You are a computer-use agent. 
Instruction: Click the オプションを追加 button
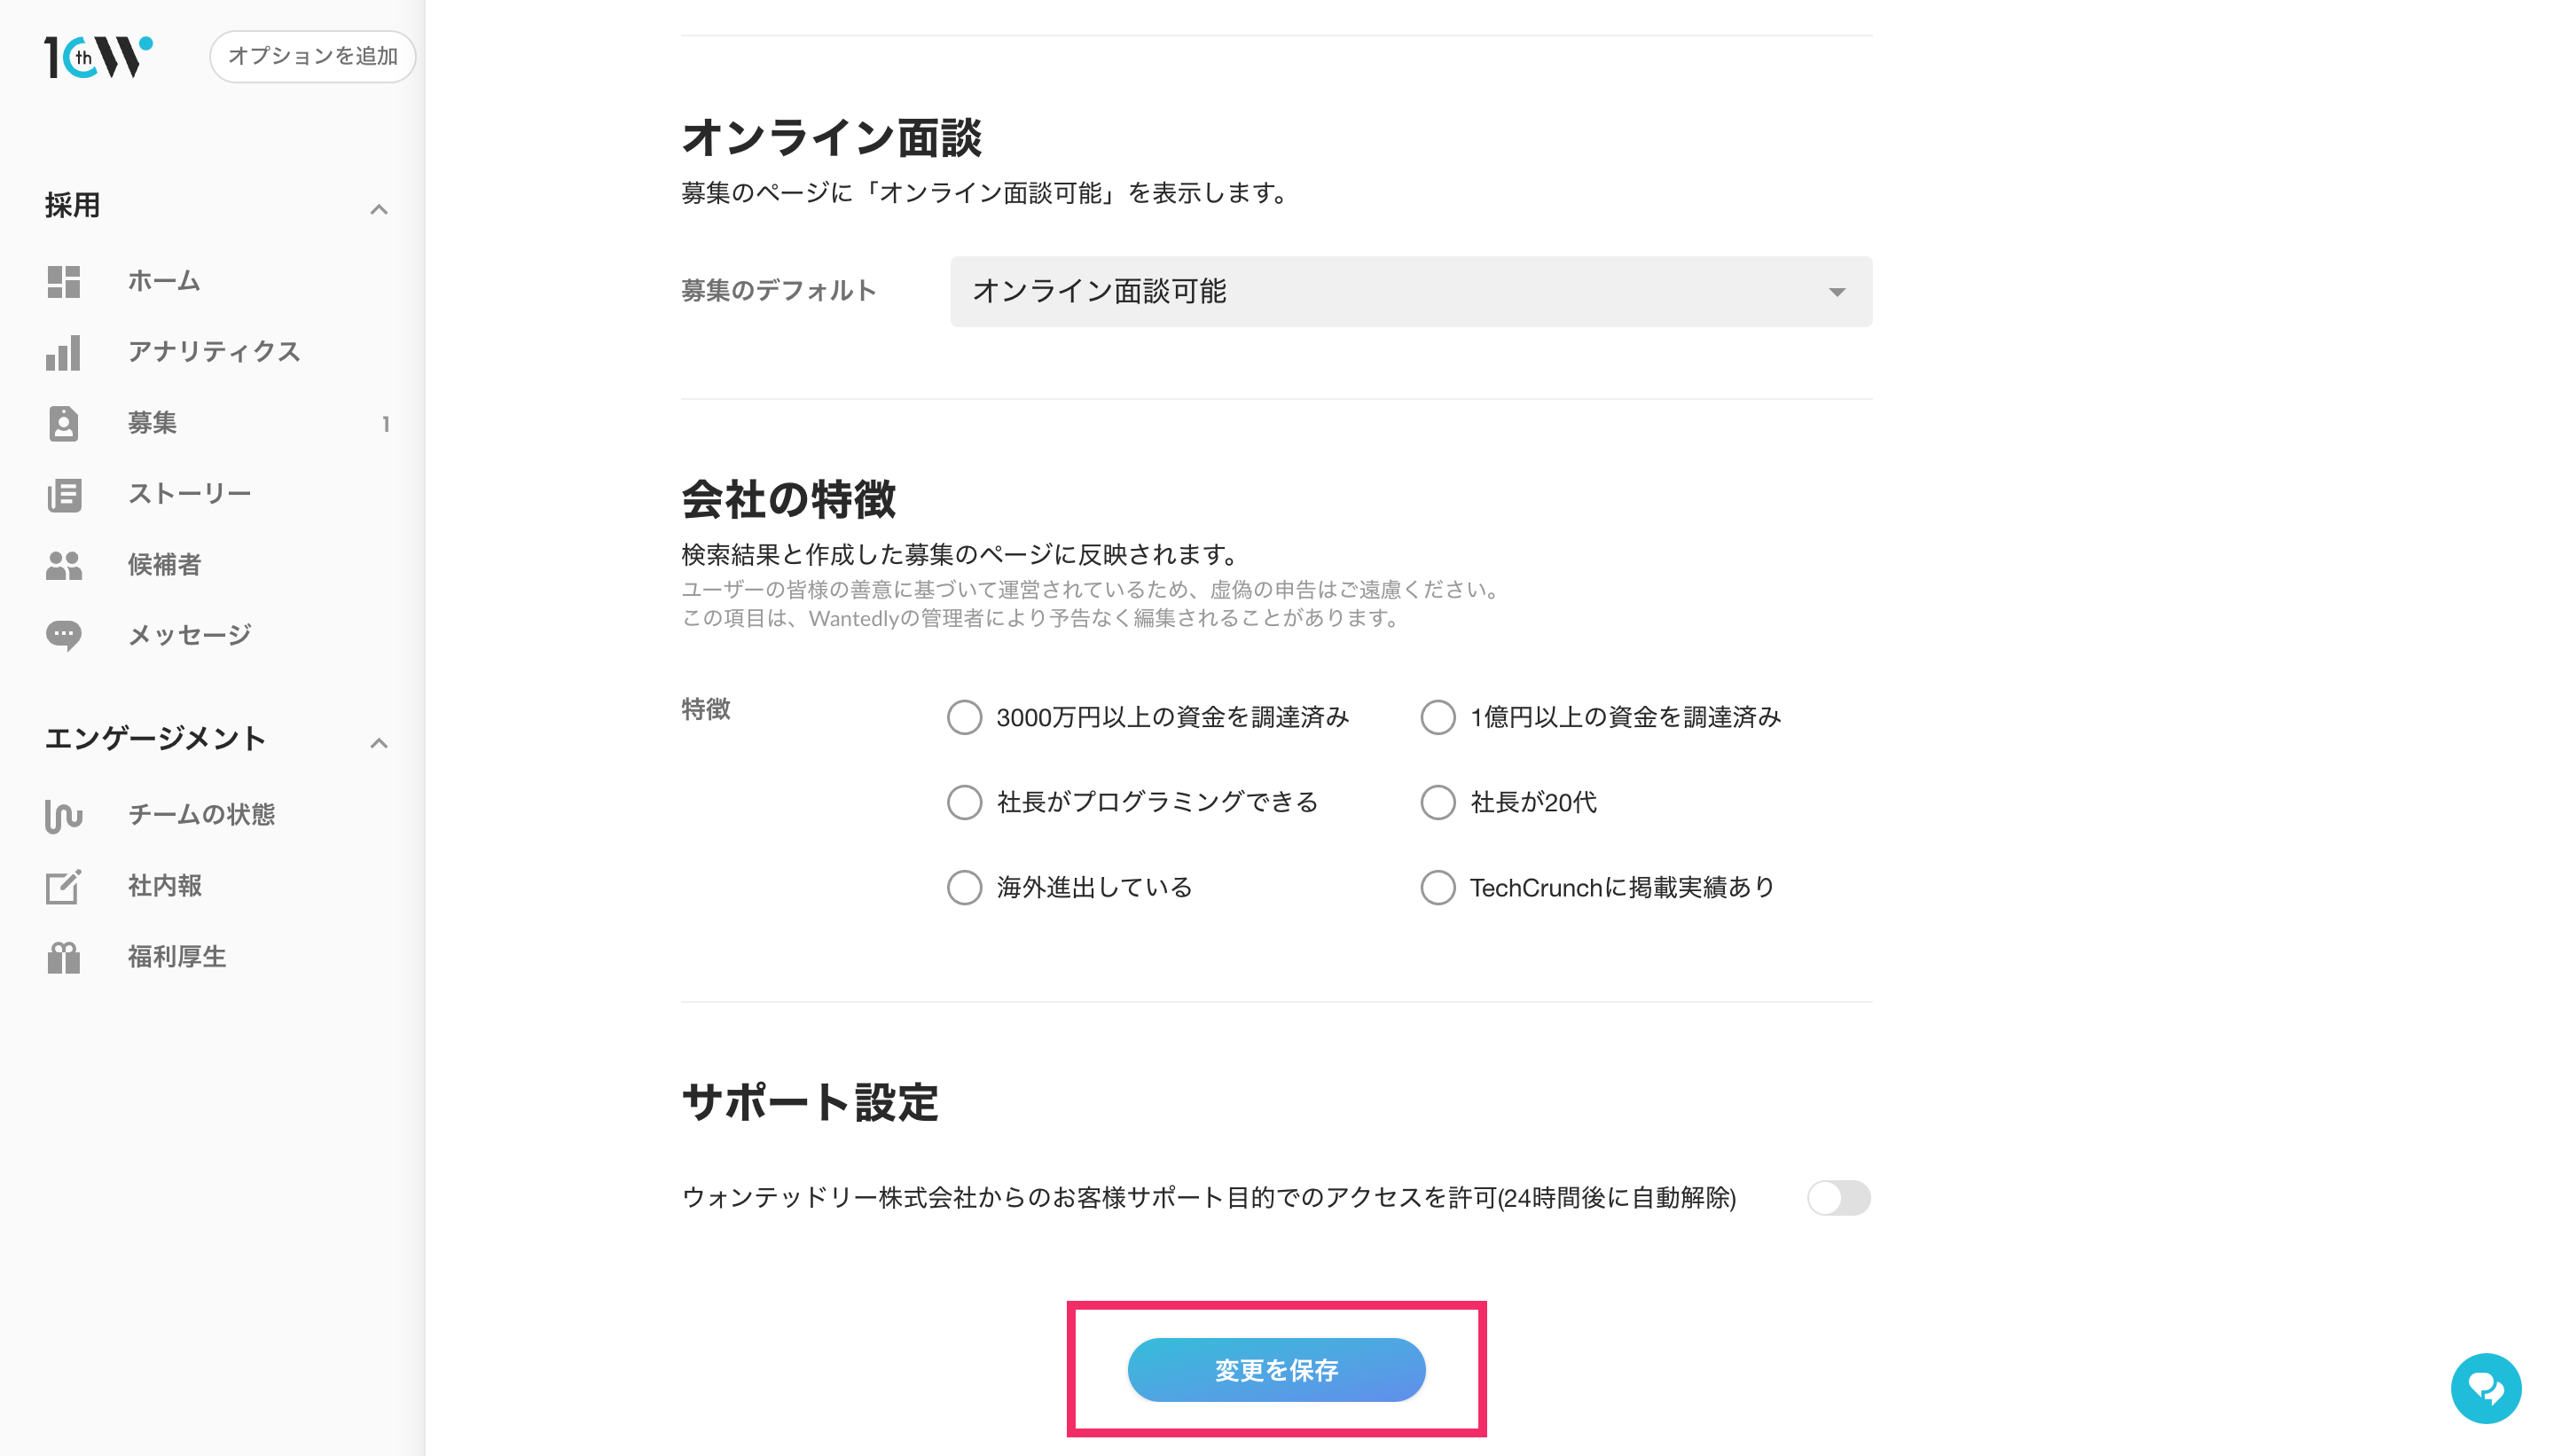coord(312,56)
